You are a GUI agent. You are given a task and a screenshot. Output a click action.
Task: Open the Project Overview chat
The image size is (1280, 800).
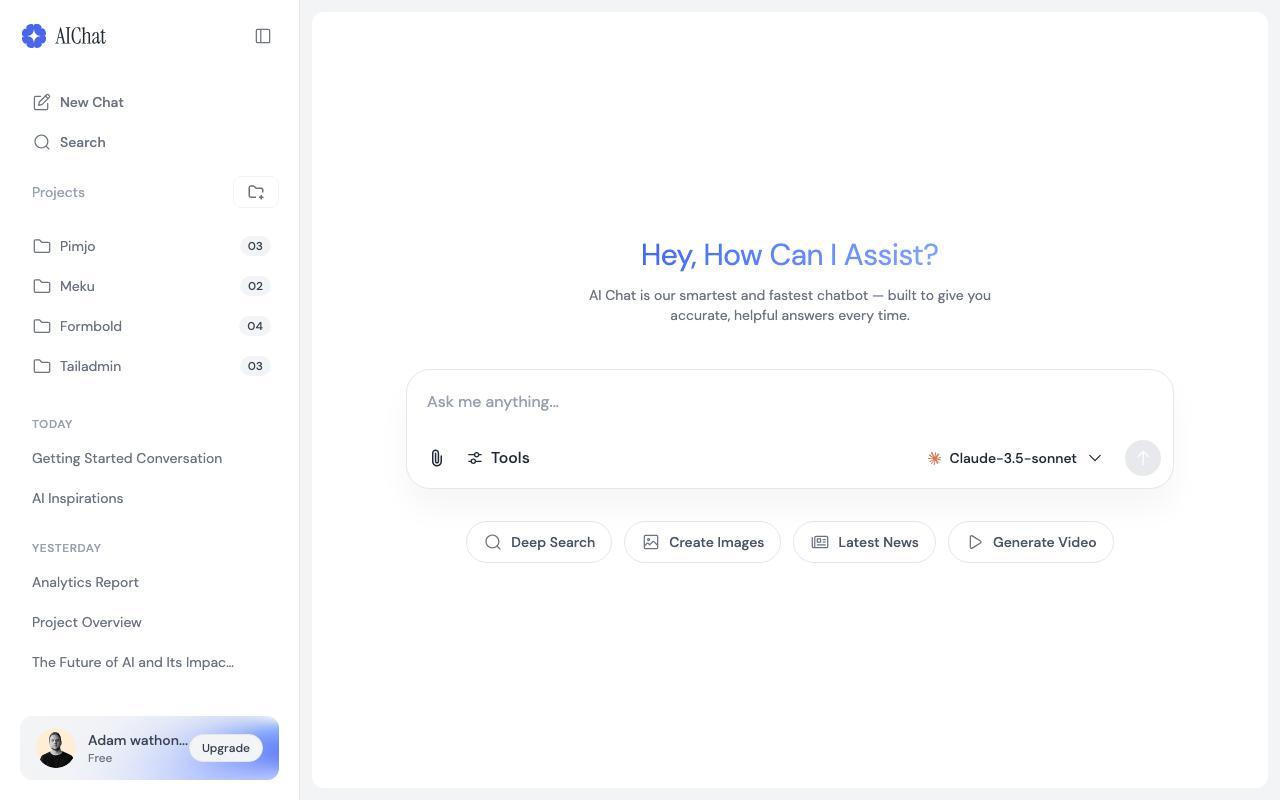(x=87, y=622)
